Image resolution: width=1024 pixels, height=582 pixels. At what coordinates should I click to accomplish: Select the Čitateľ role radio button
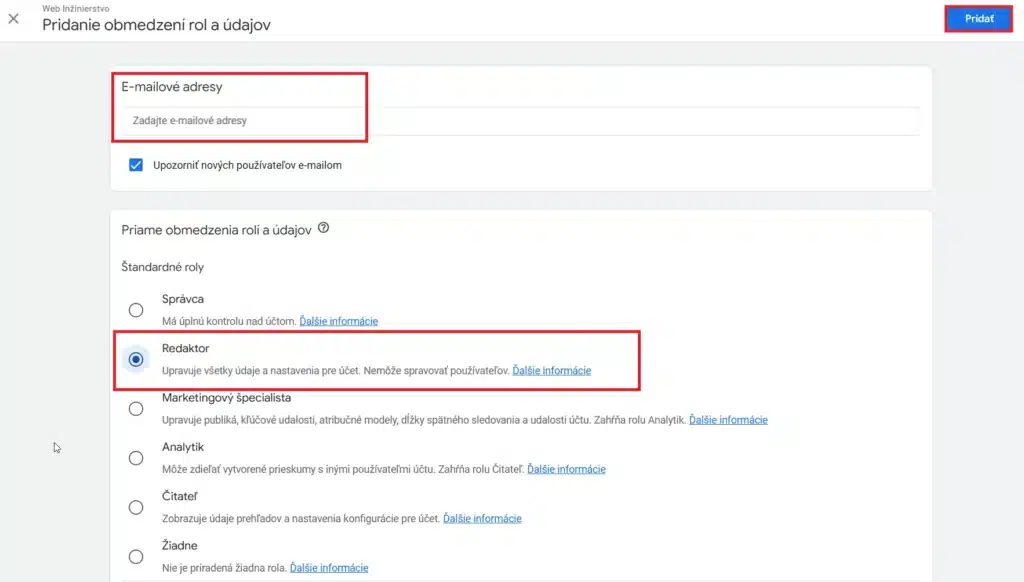coord(136,507)
